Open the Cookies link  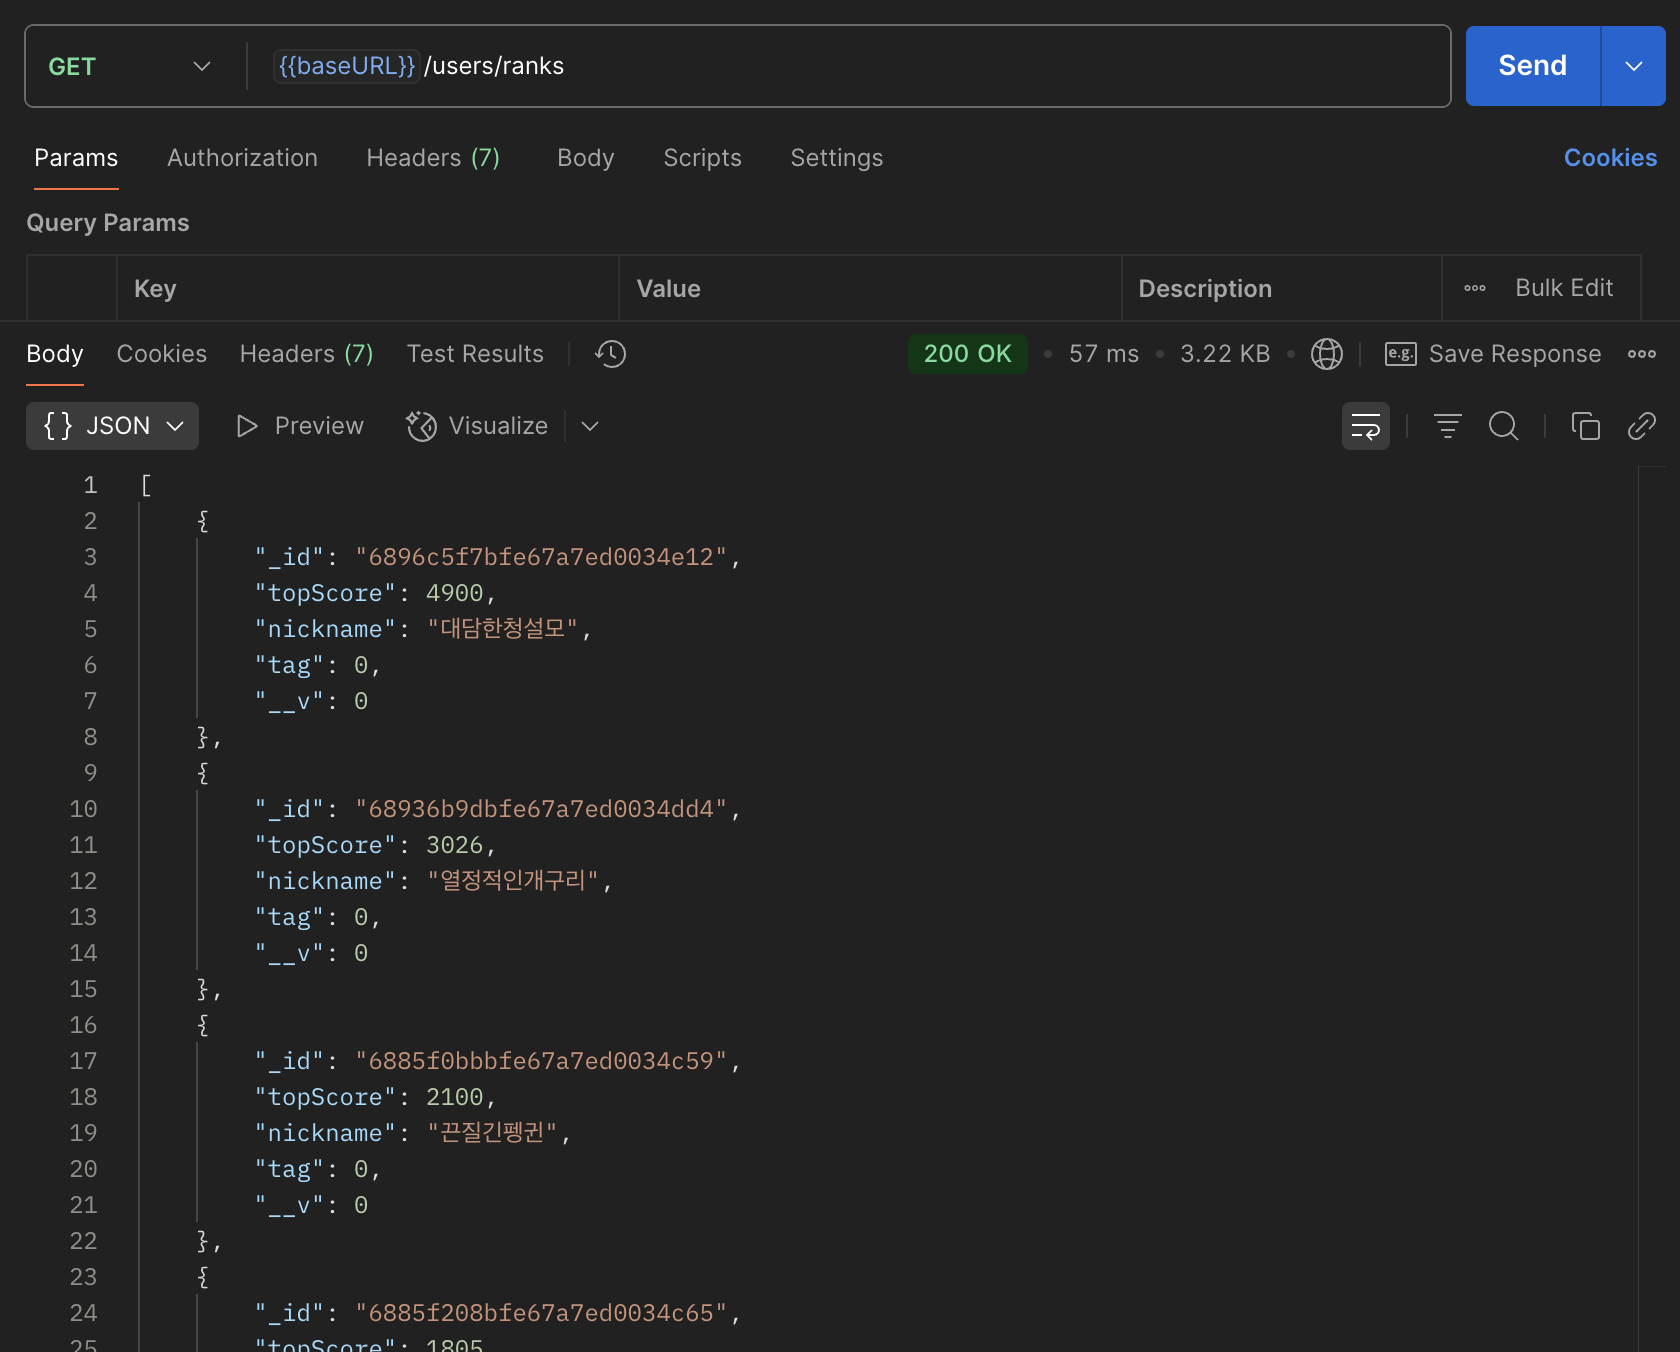[1610, 158]
